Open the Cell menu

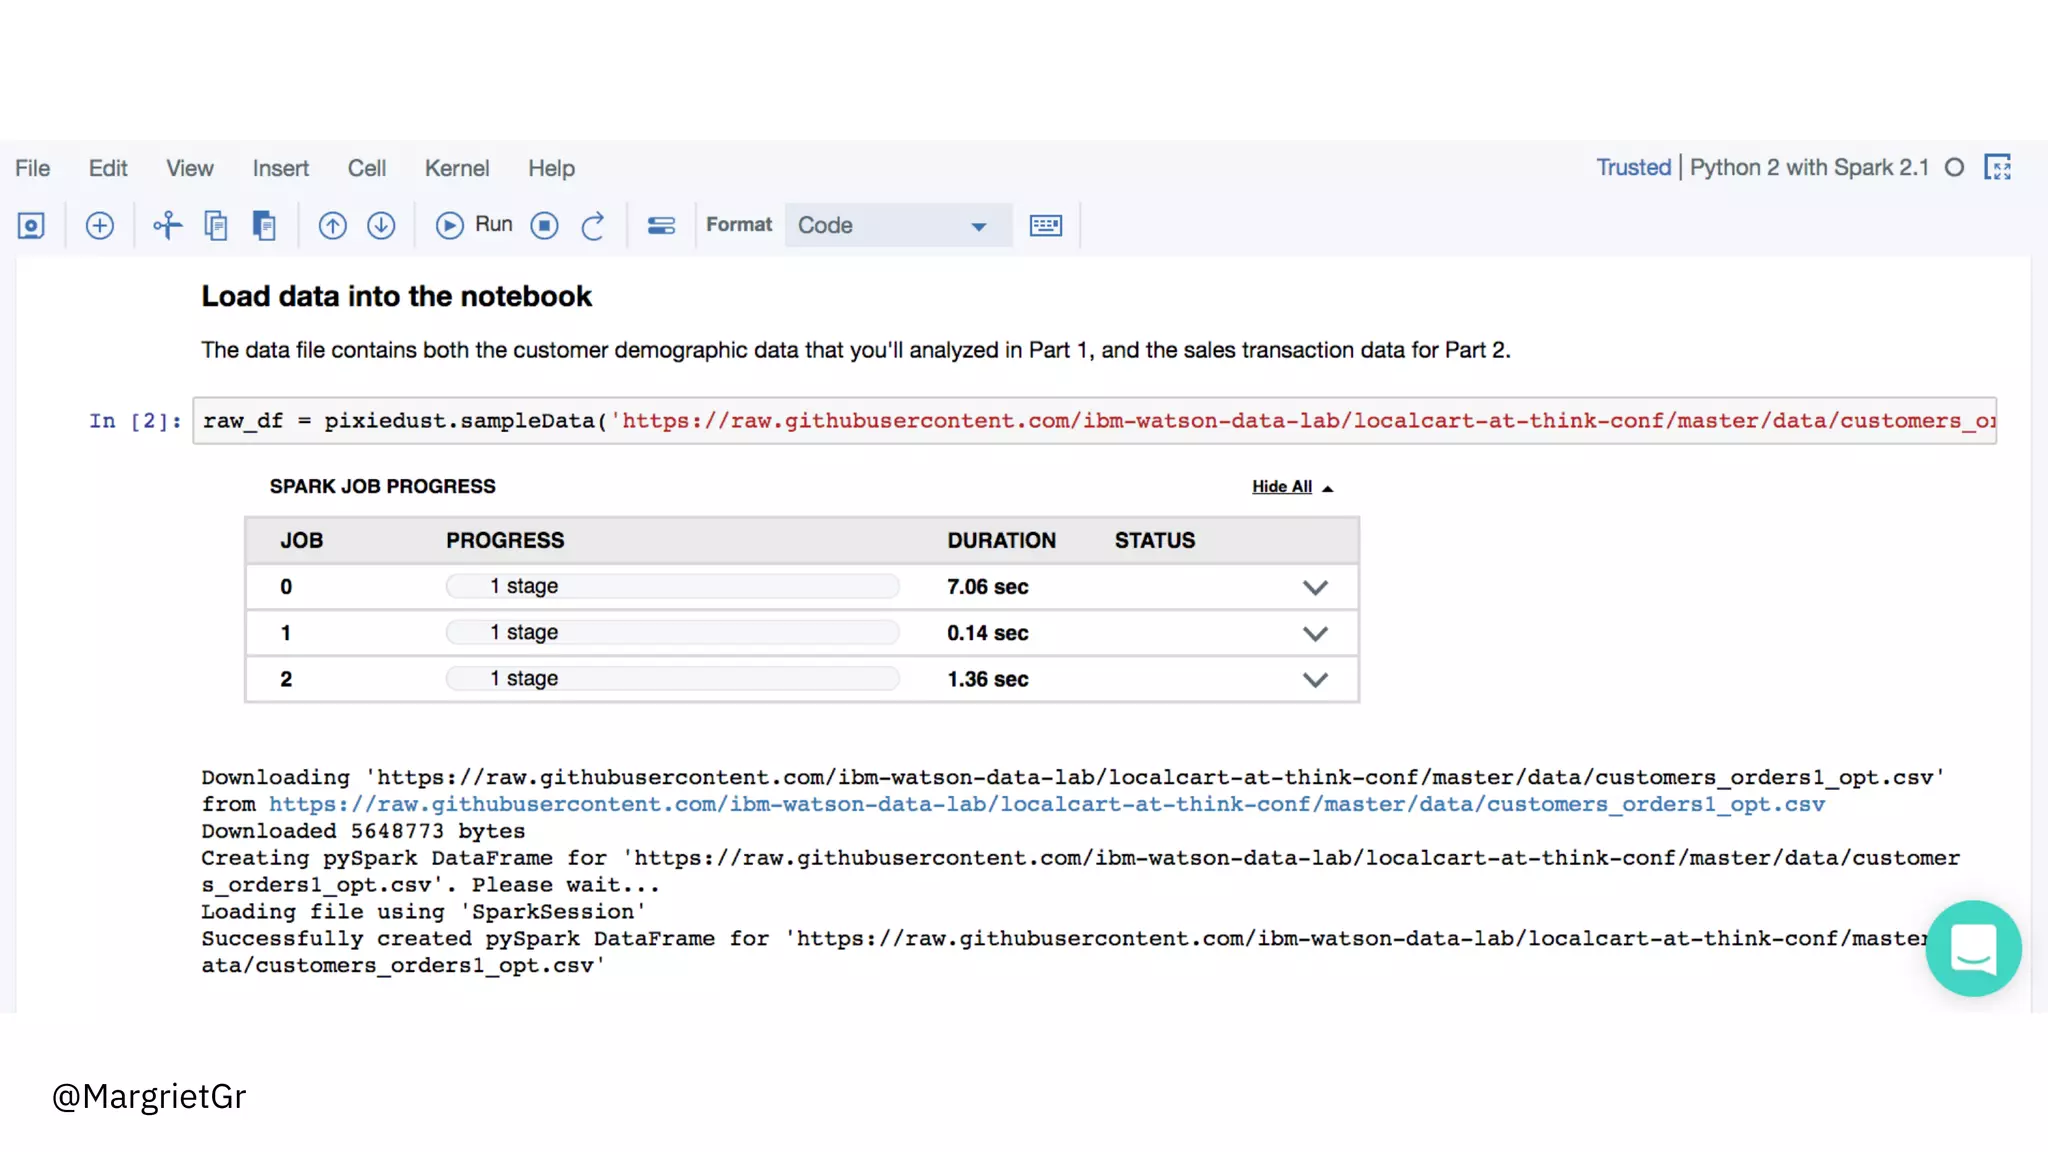[366, 168]
